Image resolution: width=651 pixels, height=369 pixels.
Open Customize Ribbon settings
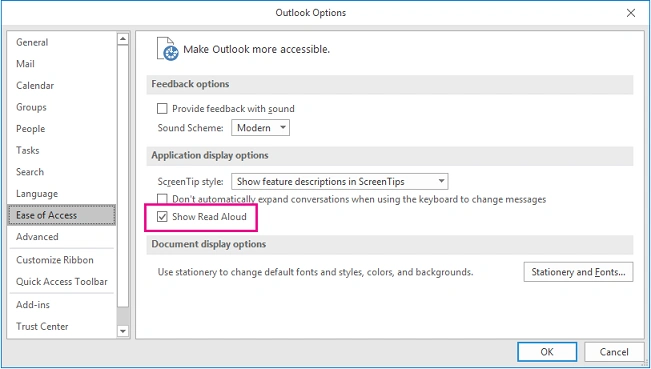(x=55, y=260)
